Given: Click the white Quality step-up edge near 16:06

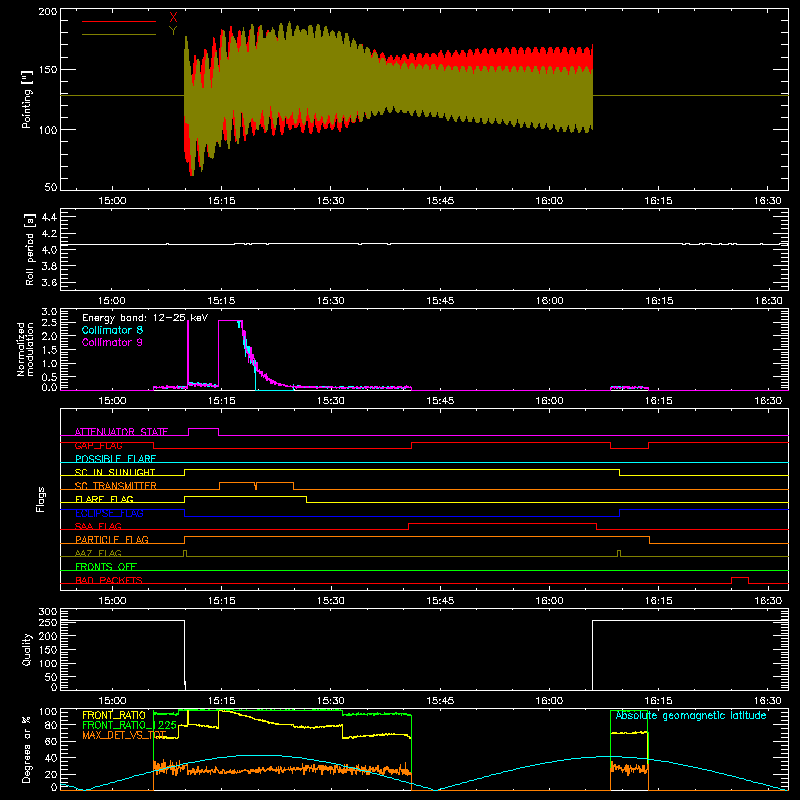Looking at the screenshot, I should pyautogui.click(x=592, y=655).
